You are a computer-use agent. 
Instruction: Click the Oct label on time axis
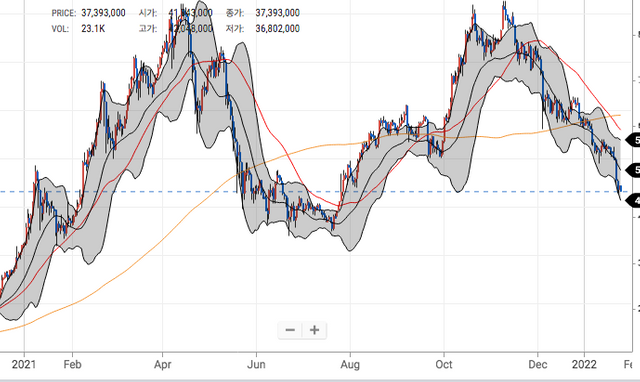click(444, 364)
